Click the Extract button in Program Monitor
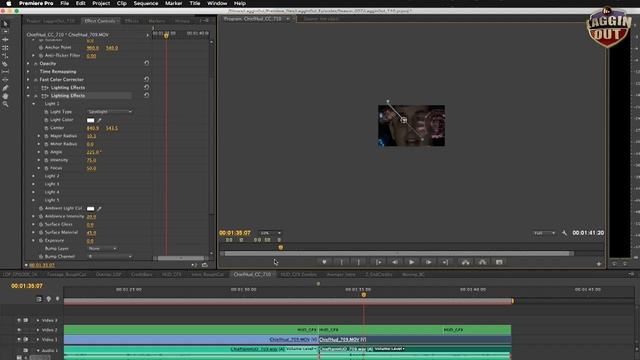640x360 pixels. pos(482,262)
